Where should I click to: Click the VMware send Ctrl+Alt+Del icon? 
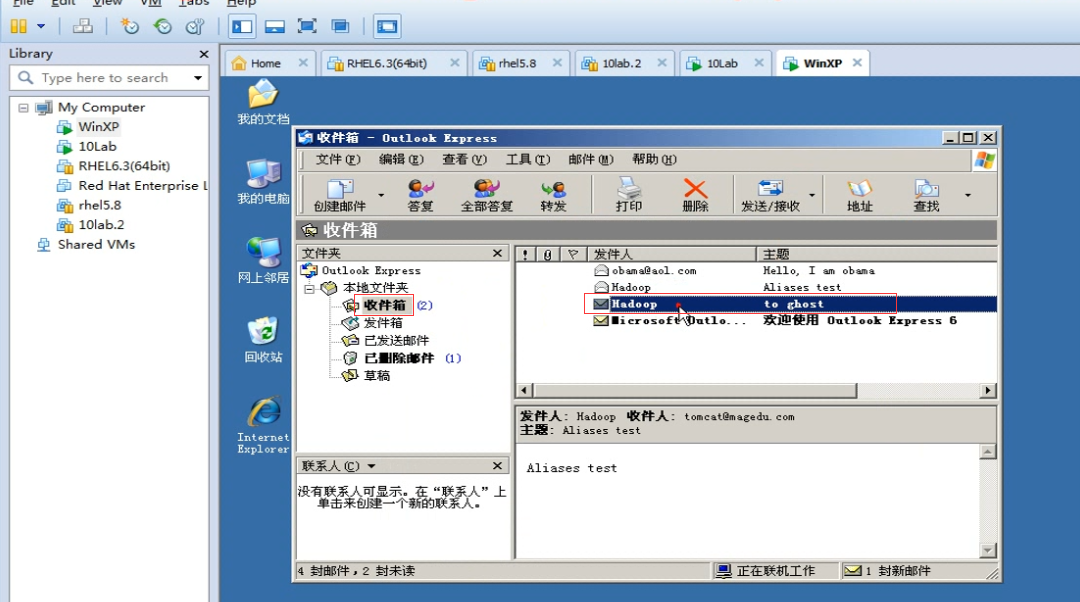83,26
